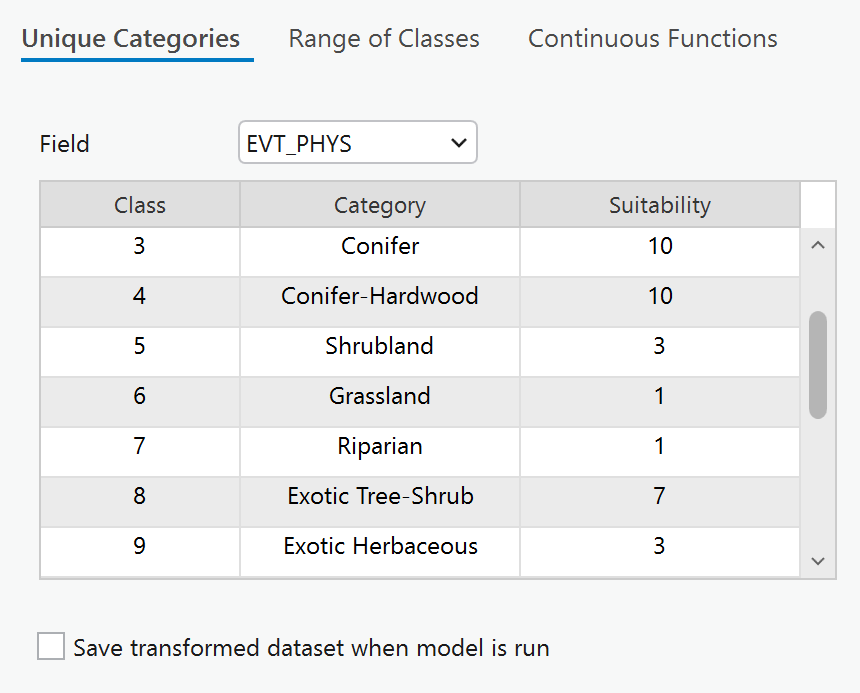Edit suitability value for Shrubland
This screenshot has height=693, width=860.
click(660, 346)
